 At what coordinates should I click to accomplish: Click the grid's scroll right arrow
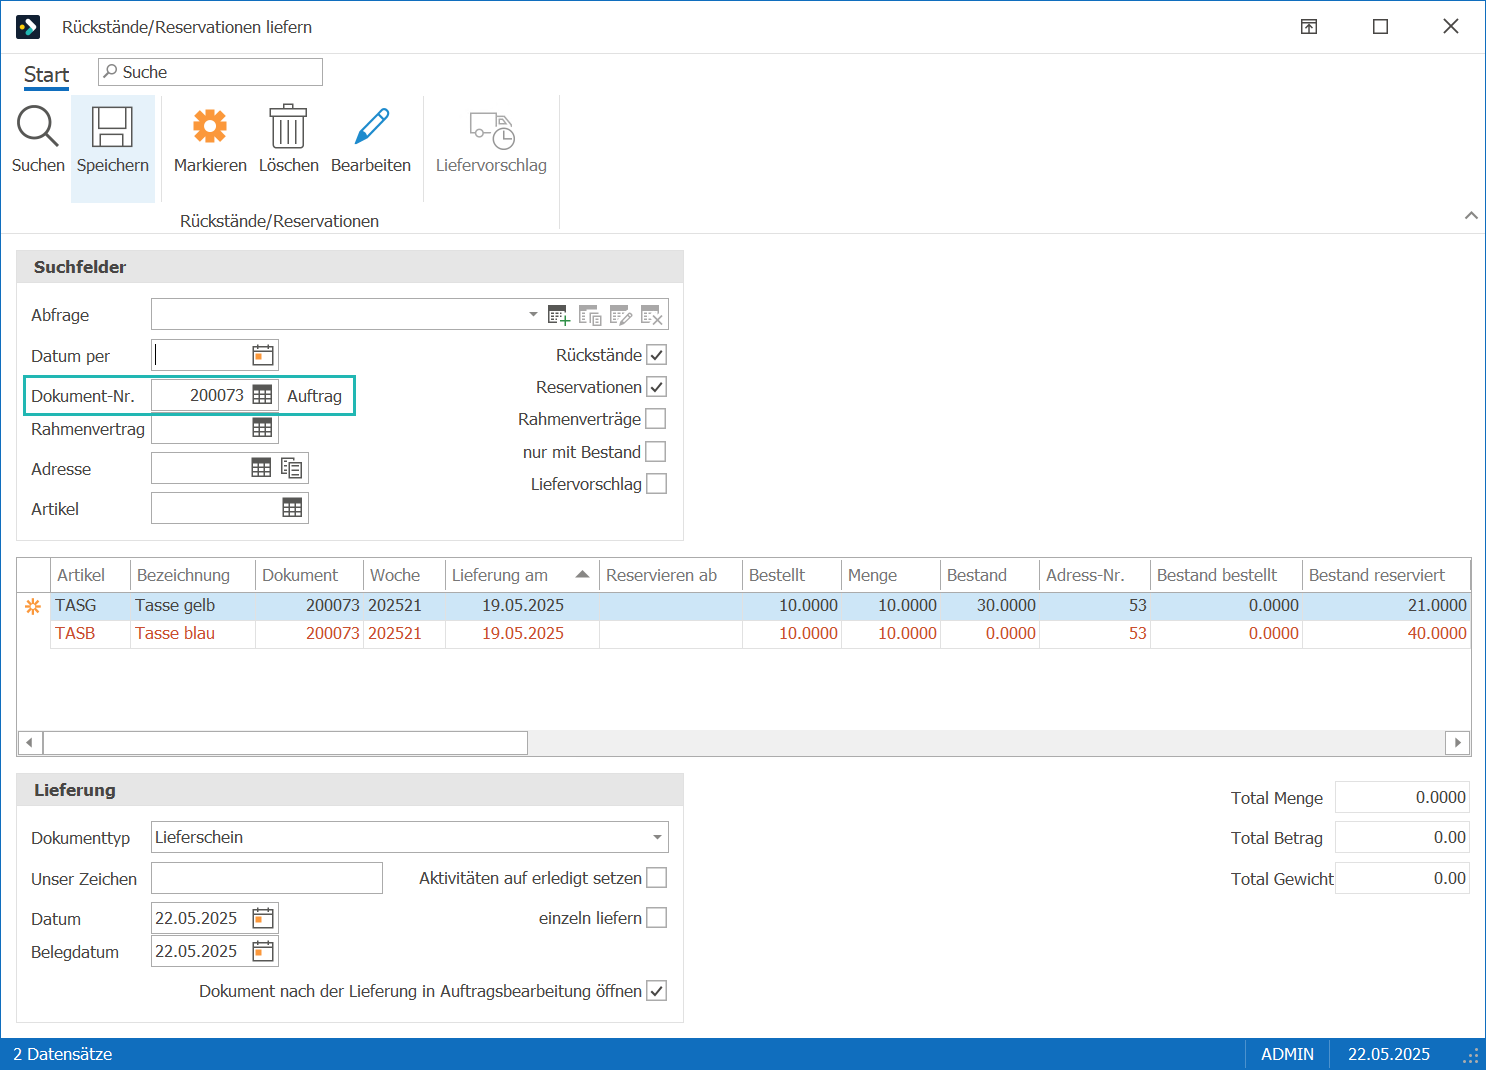(1457, 742)
